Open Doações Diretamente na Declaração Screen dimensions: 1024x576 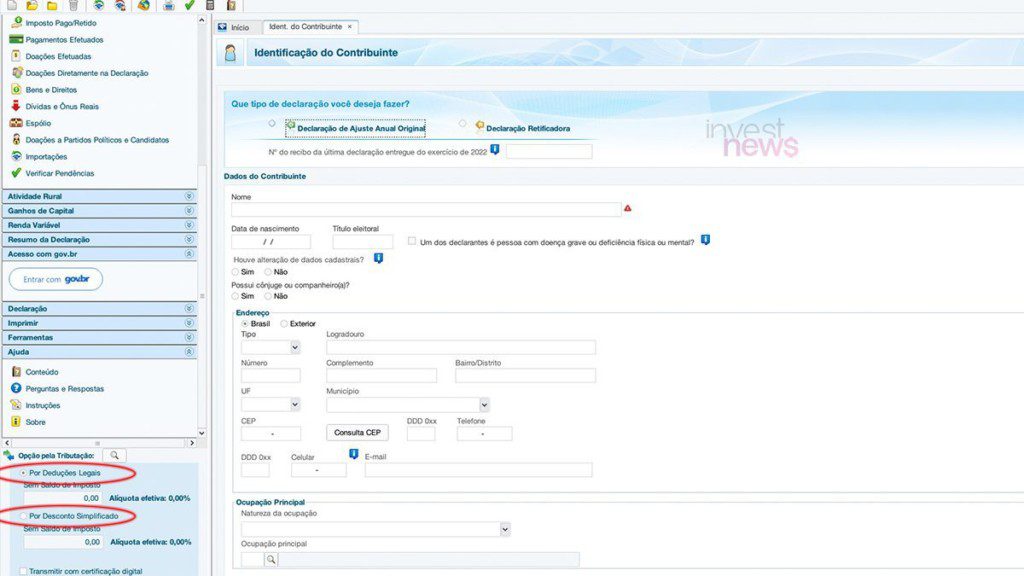pyautogui.click(x=86, y=73)
